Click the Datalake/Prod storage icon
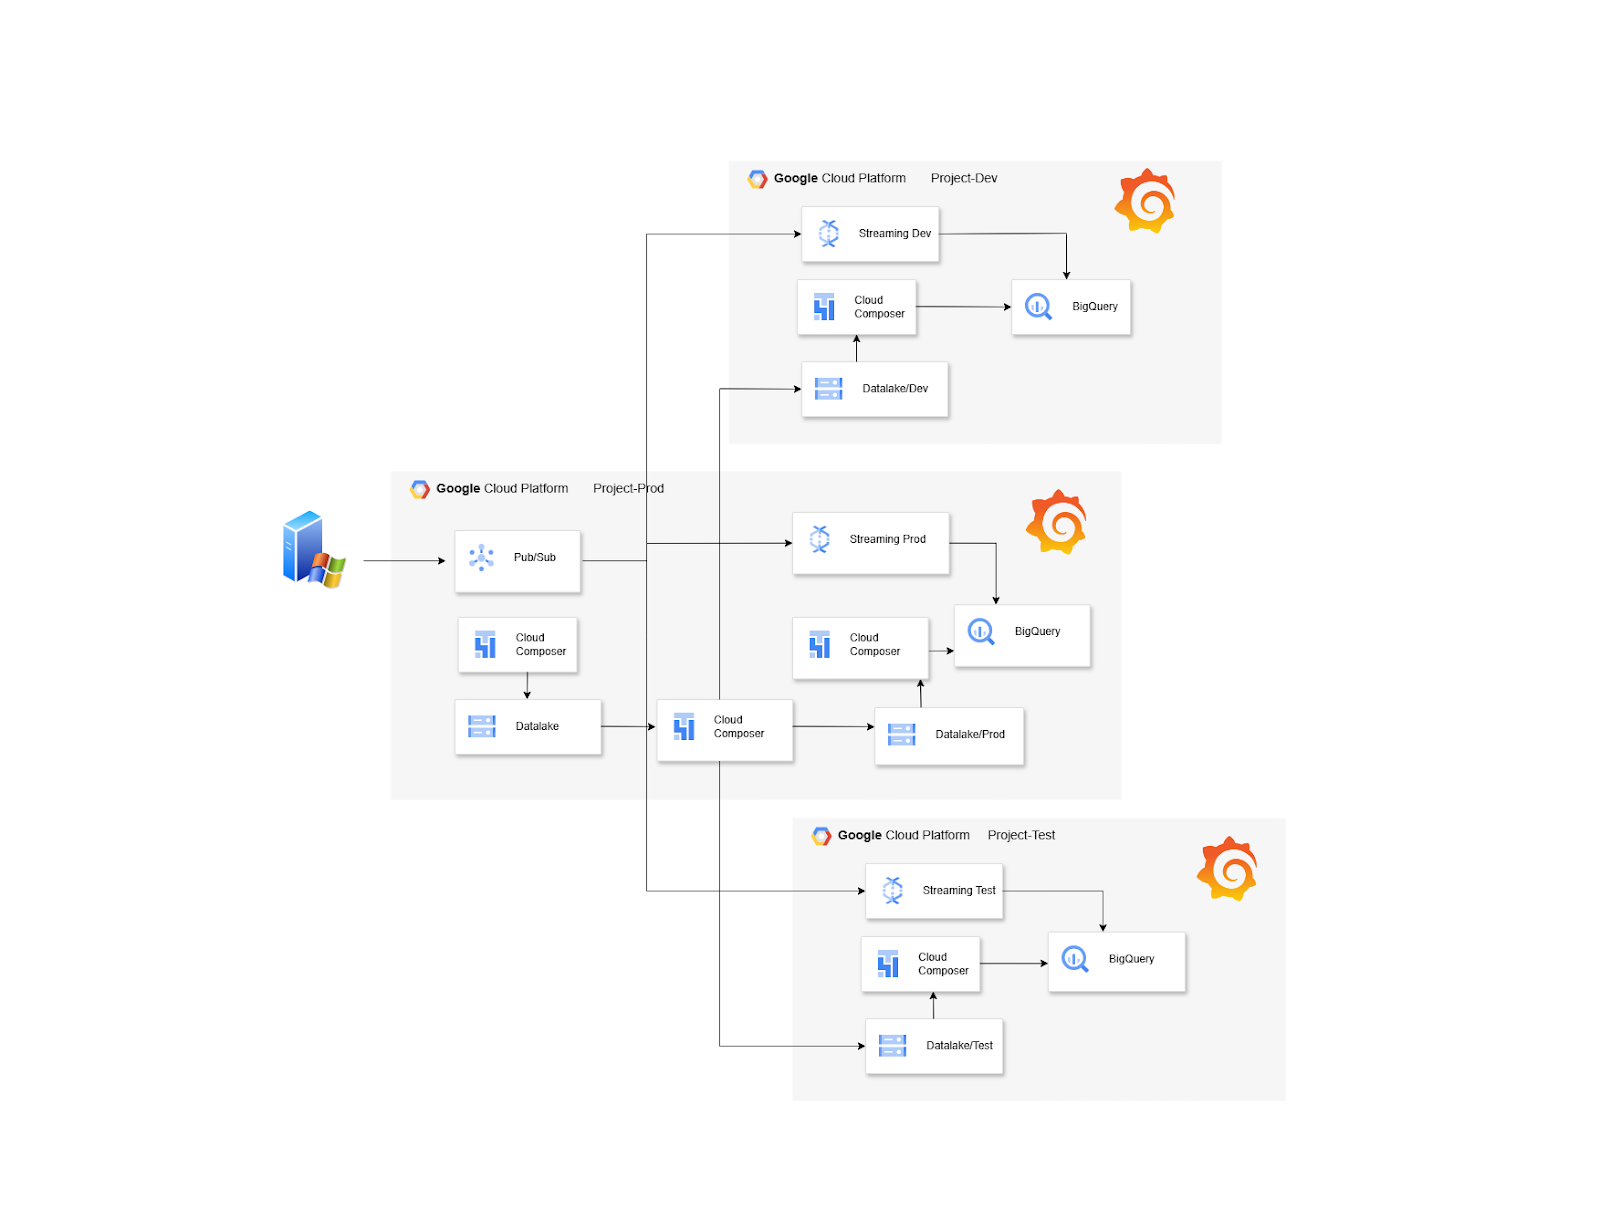The image size is (1600, 1220). coord(901,735)
